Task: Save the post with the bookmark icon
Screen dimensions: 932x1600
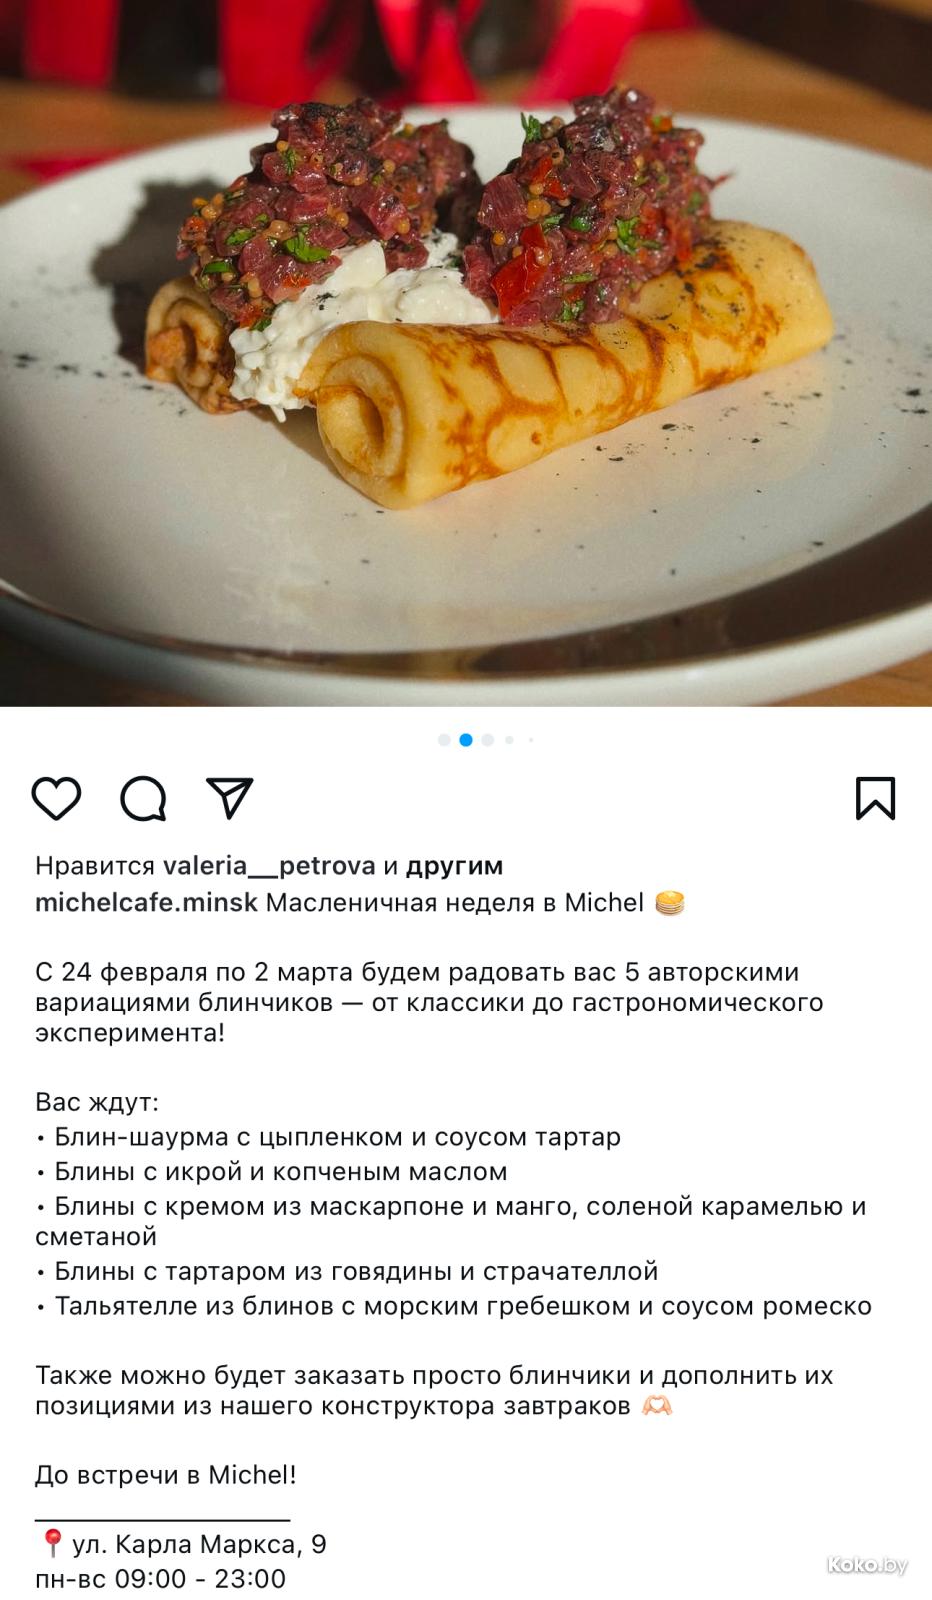Action: click(875, 798)
